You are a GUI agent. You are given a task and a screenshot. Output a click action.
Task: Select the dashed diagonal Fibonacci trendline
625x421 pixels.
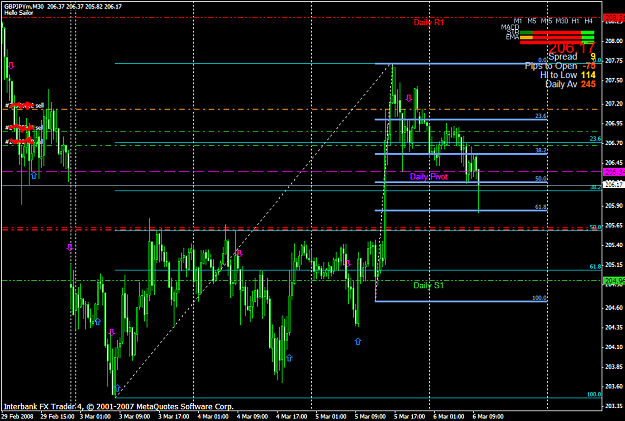click(x=255, y=229)
